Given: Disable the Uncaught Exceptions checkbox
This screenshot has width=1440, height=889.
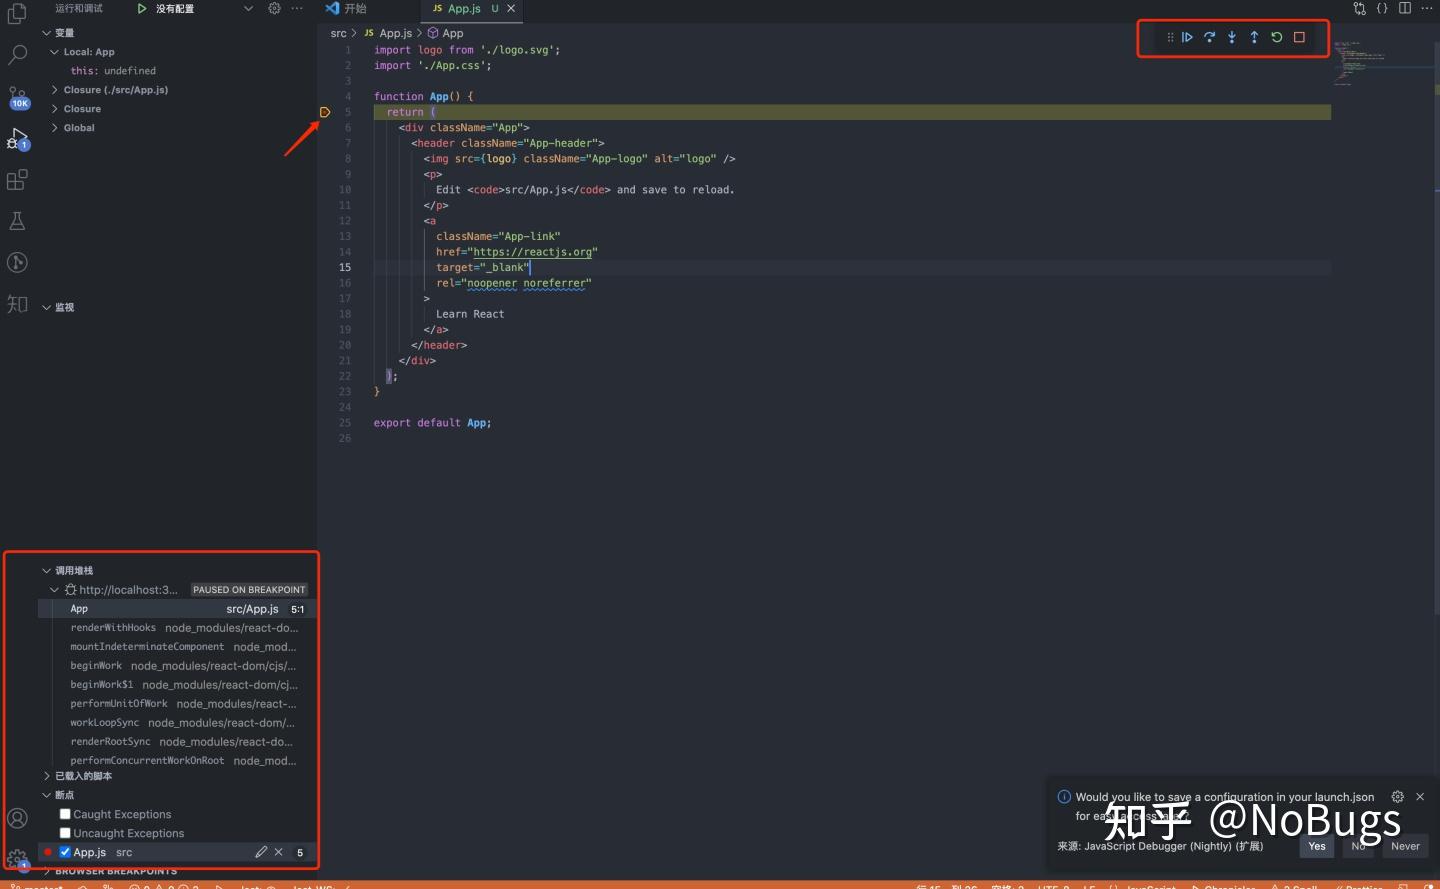Looking at the screenshot, I should point(65,832).
